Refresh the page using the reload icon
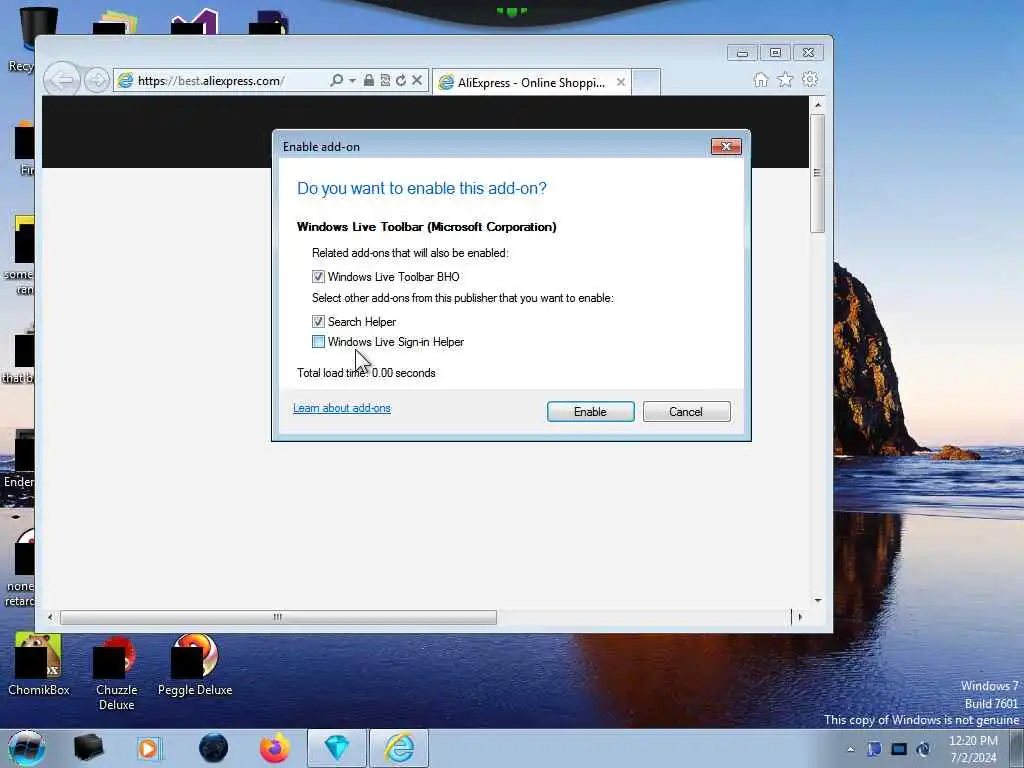Image resolution: width=1024 pixels, height=768 pixels. [x=401, y=80]
